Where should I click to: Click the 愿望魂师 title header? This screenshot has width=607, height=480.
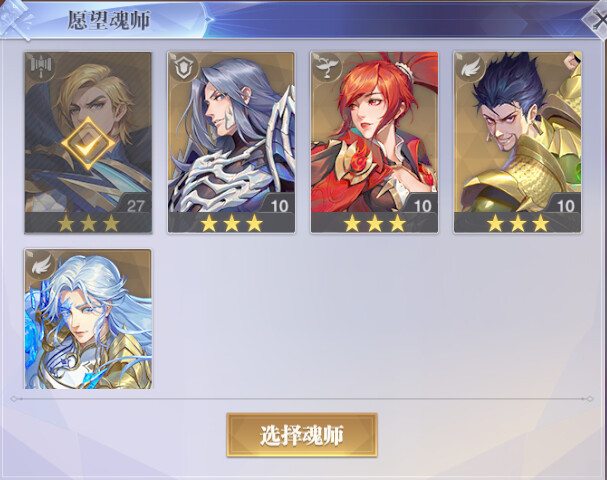[x=108, y=20]
